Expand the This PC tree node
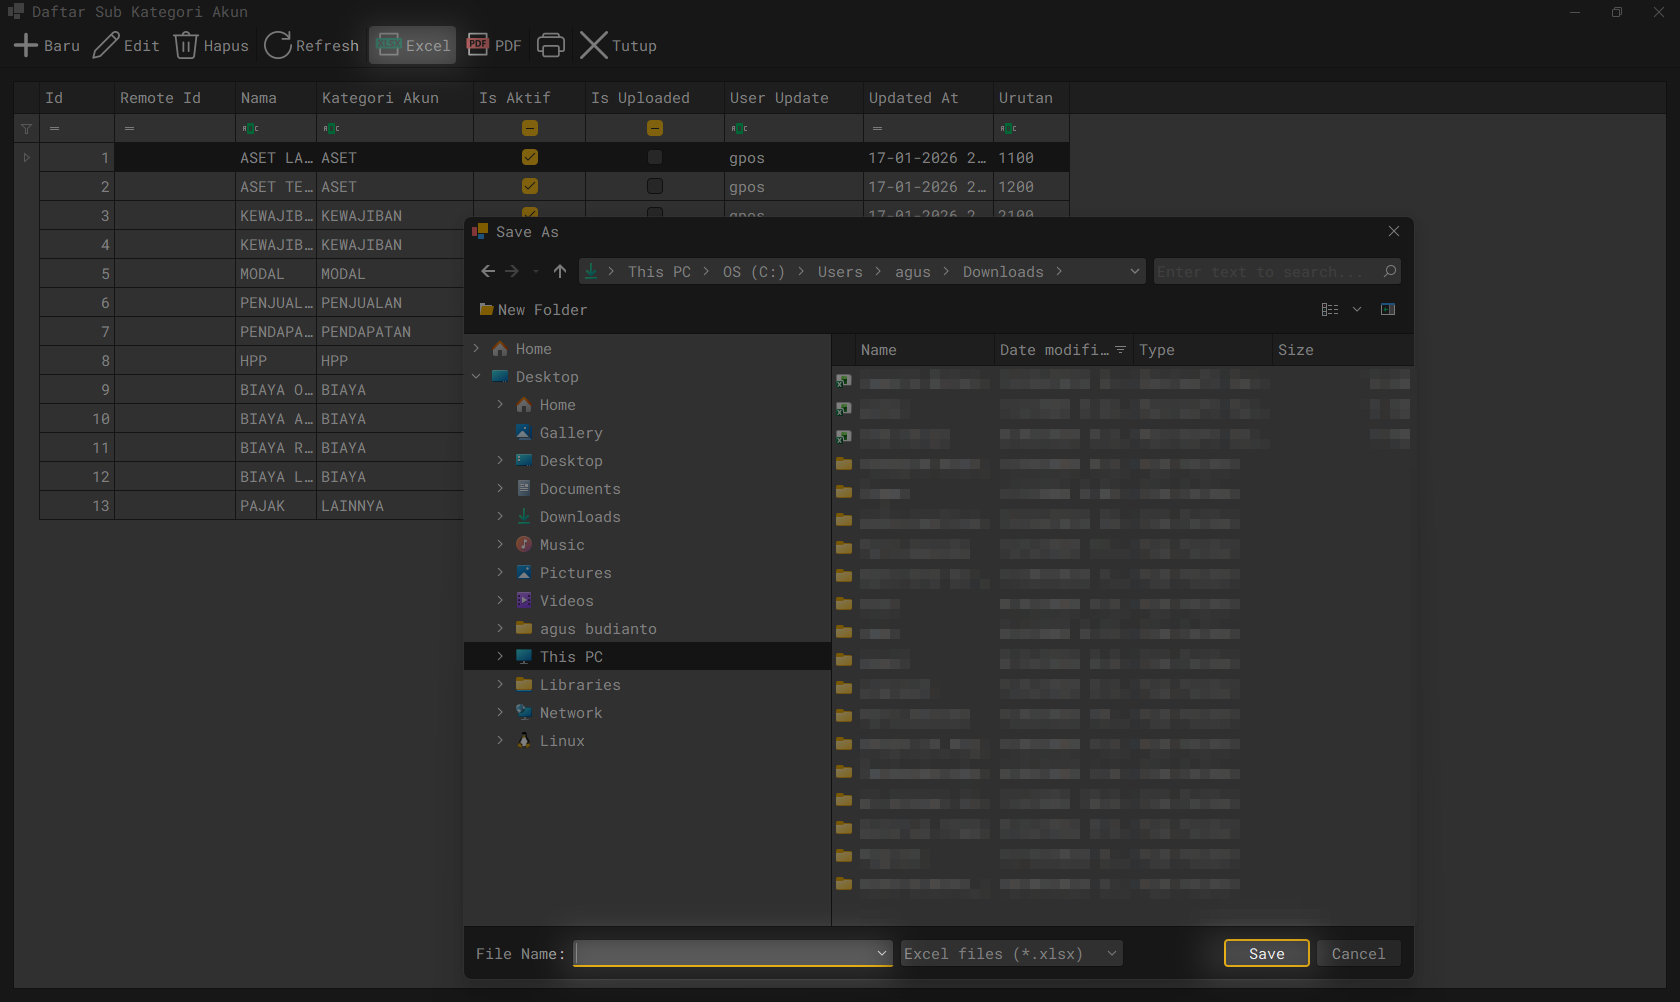The width and height of the screenshot is (1680, 1002). point(501,656)
